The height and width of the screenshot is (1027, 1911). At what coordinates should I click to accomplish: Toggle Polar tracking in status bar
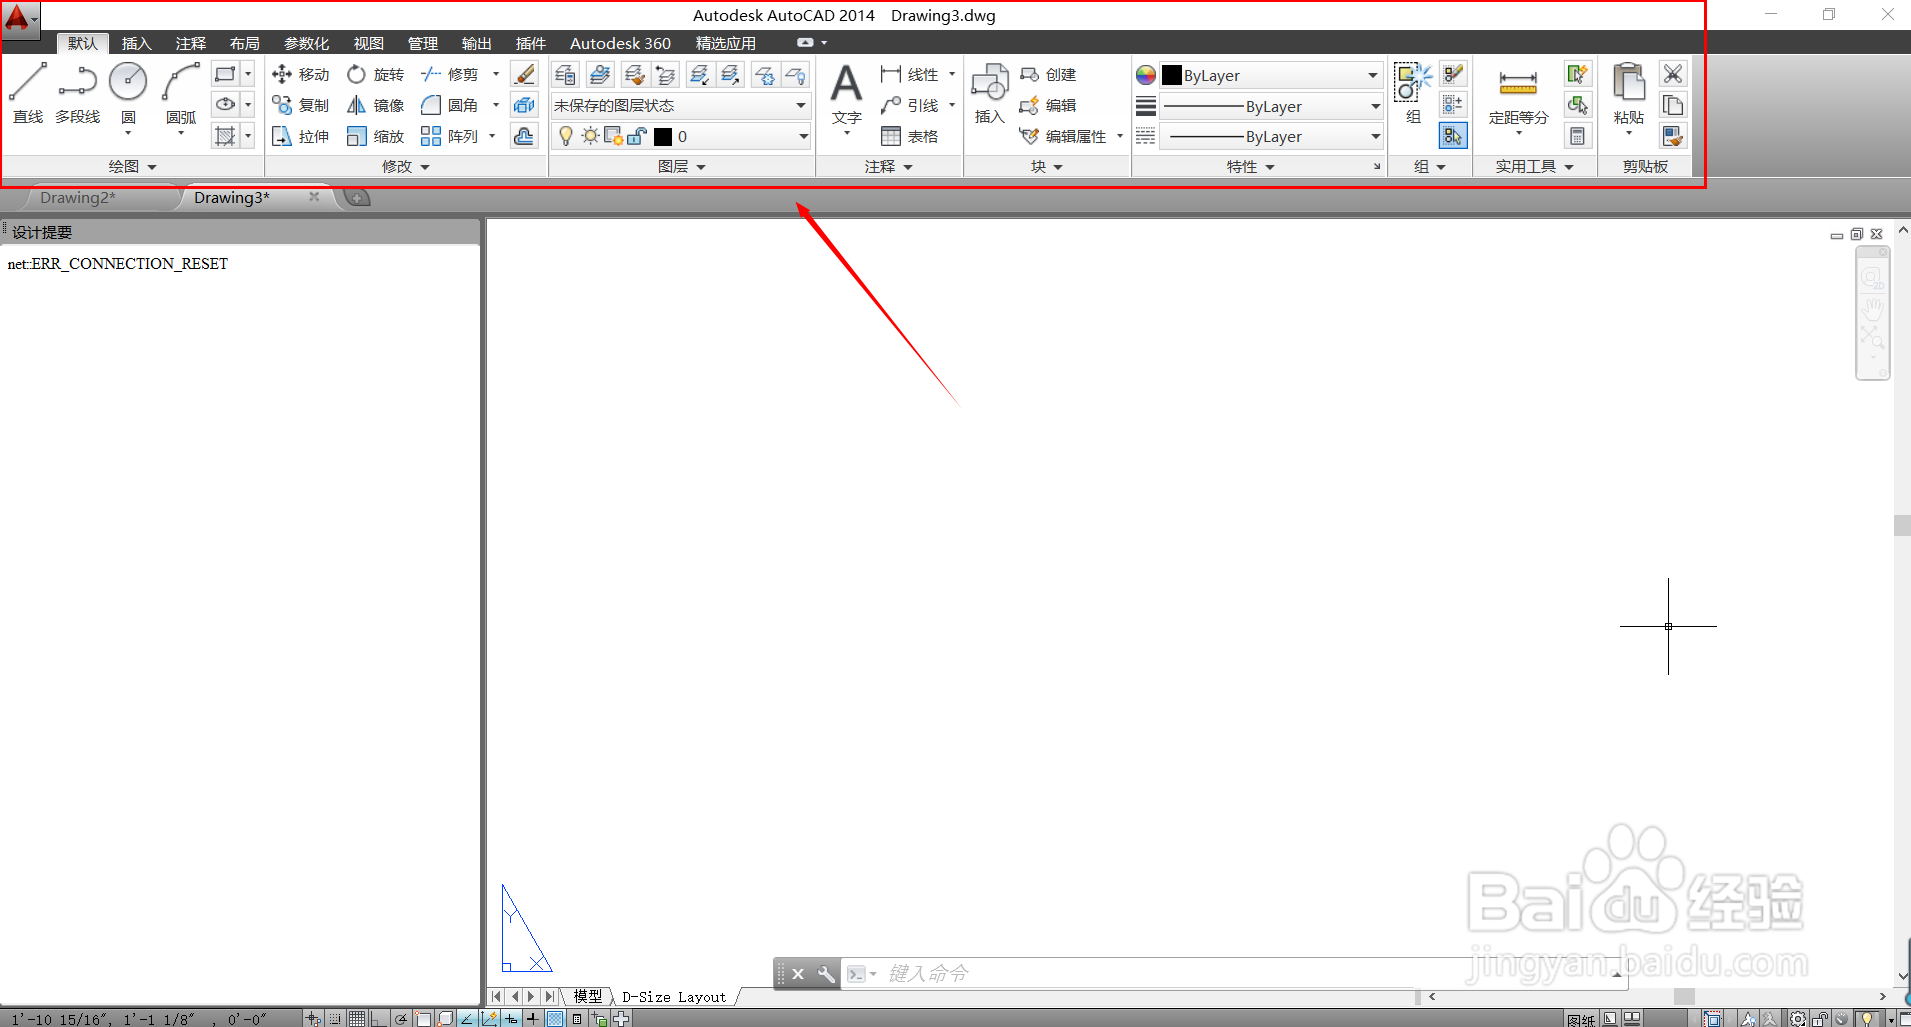pos(401,1019)
